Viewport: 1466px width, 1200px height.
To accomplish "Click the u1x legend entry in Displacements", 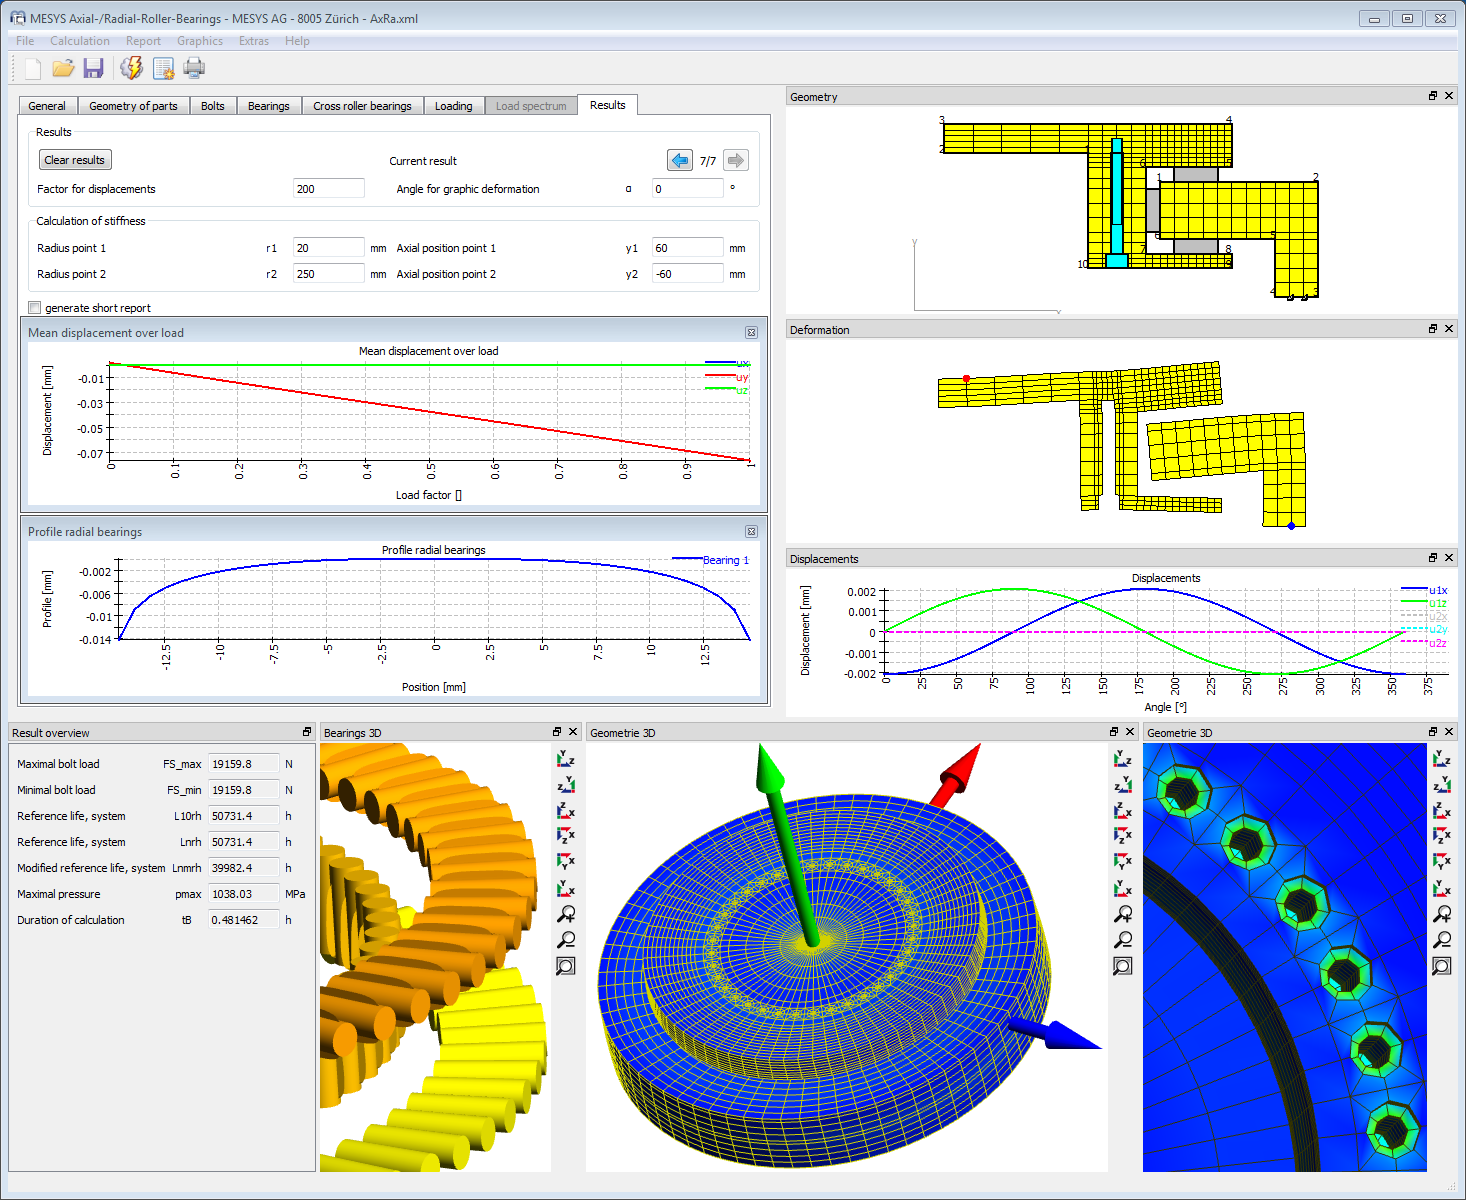I will (x=1425, y=590).
